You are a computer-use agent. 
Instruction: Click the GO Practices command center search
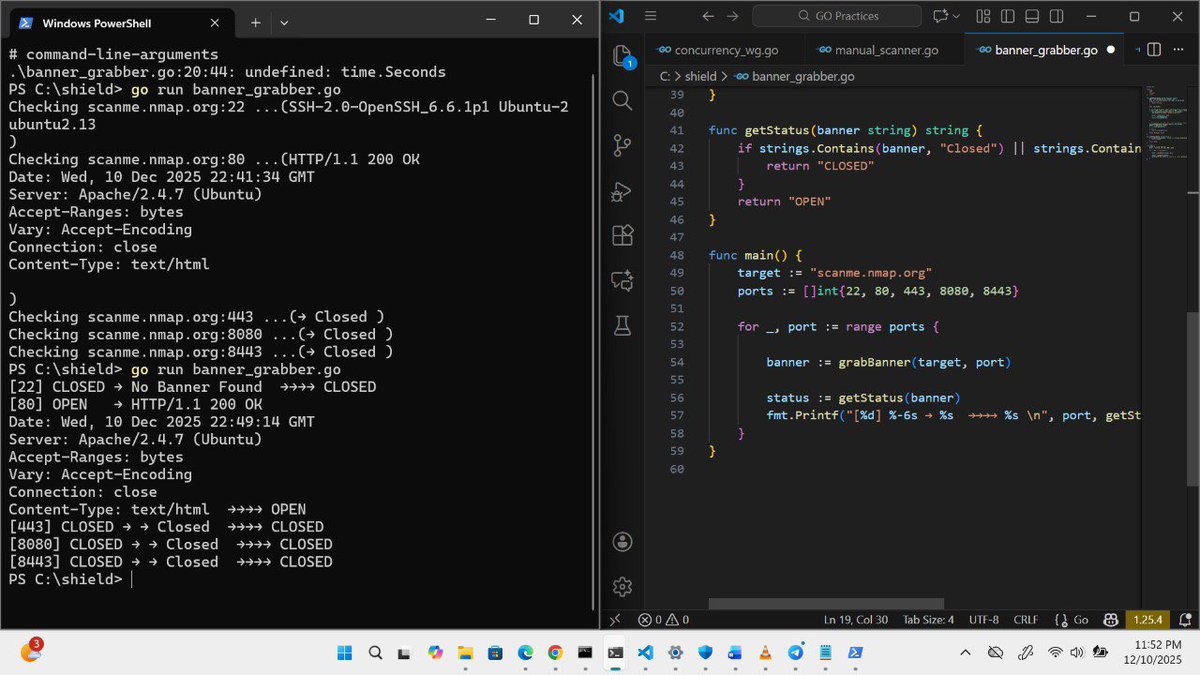(x=837, y=16)
